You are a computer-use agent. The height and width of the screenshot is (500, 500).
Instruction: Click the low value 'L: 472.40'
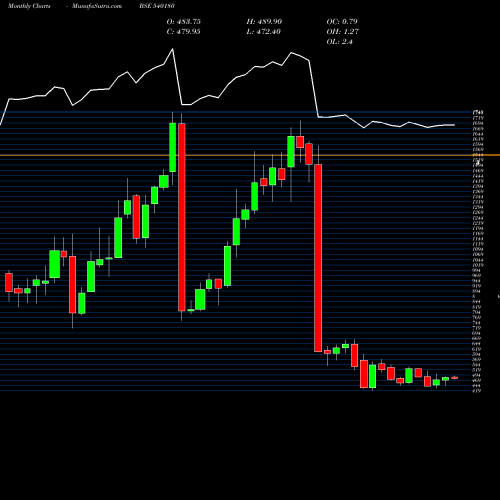[x=264, y=32]
